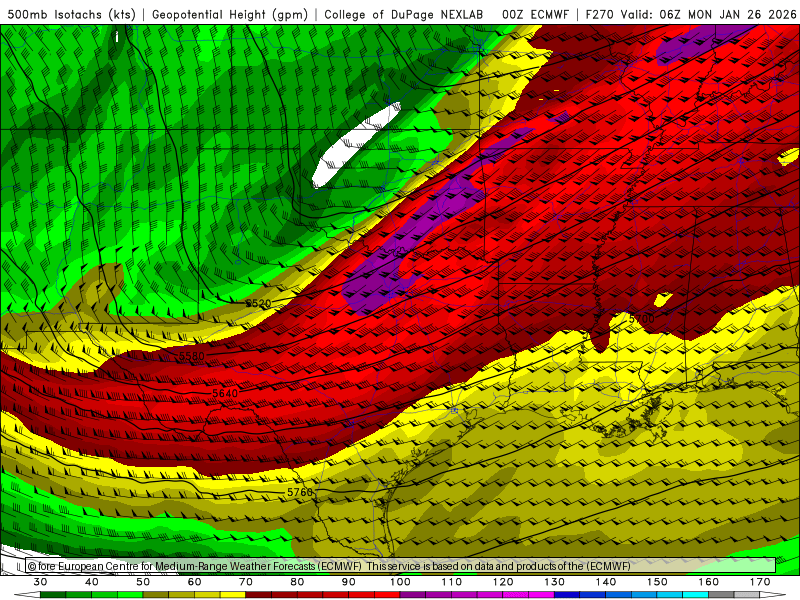The height and width of the screenshot is (600, 800).
Task: Click the 60 value on the color scale
Action: tap(194, 582)
